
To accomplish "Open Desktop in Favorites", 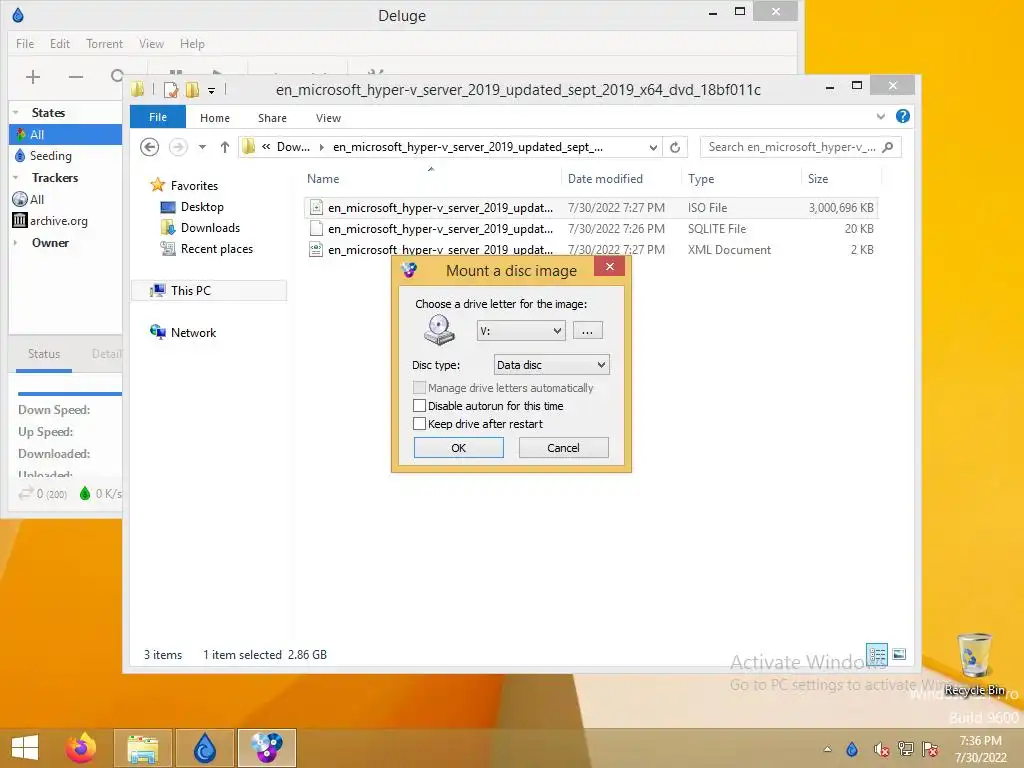I will [202, 207].
